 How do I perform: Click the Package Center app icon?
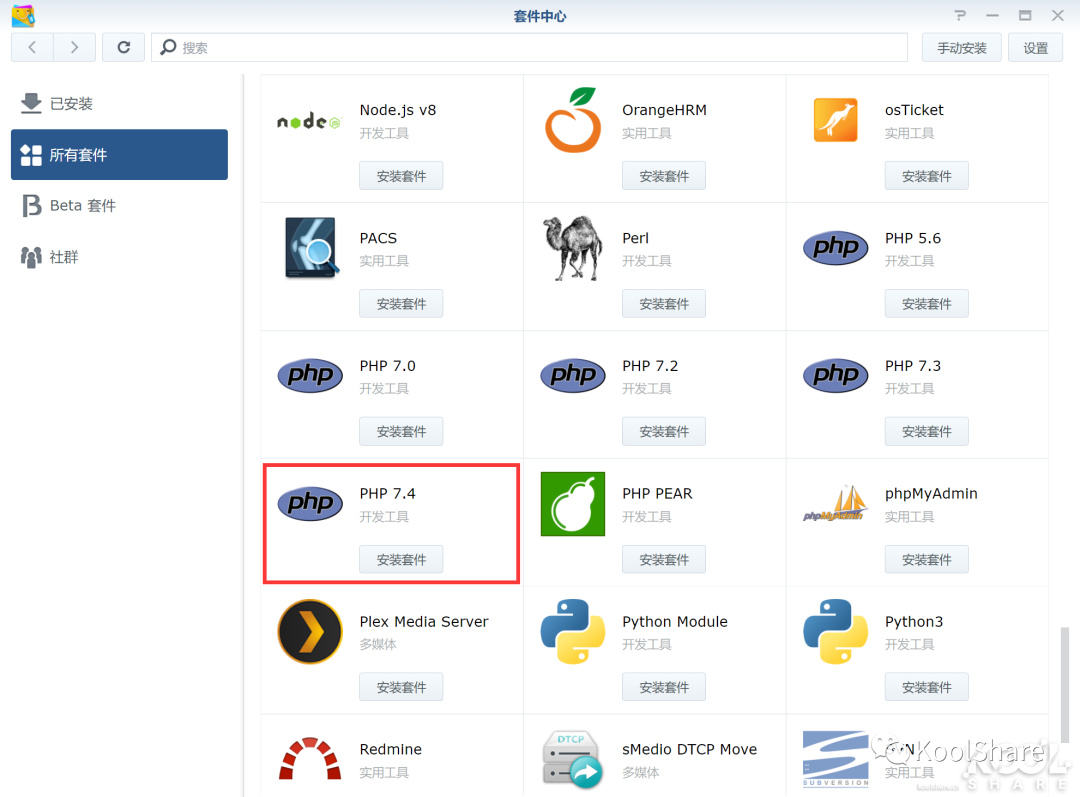23,16
